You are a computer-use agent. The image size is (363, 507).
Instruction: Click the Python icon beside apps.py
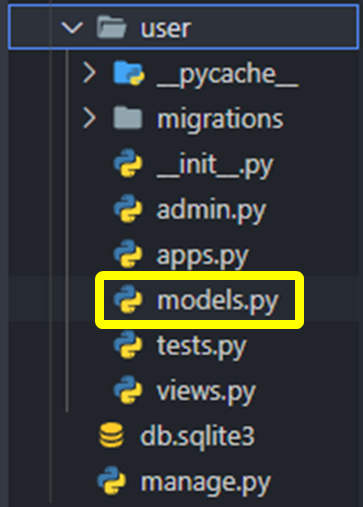128,254
